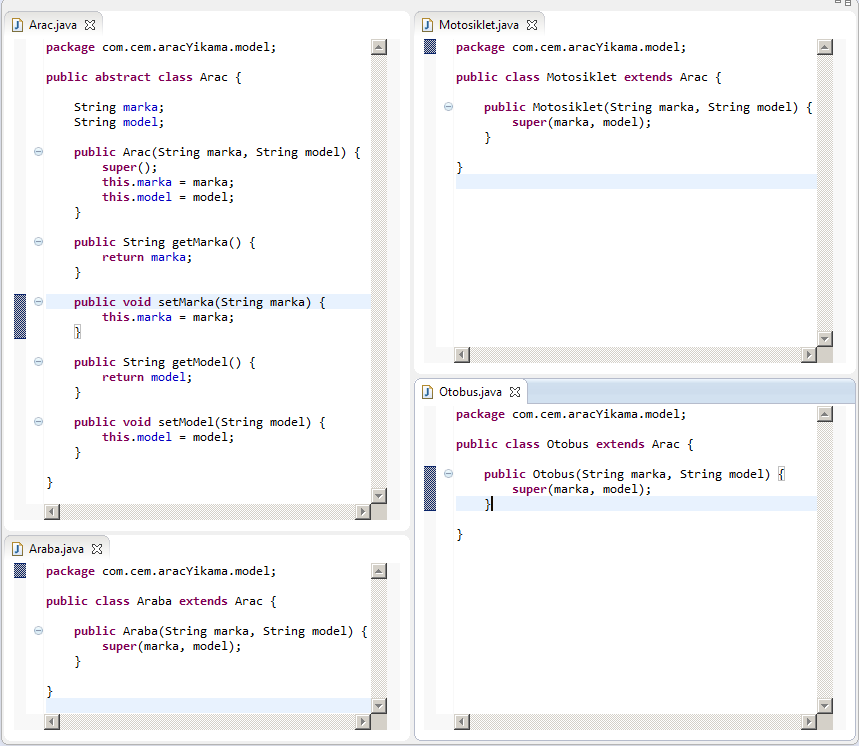Collapse the getMarka method fold marker
The height and width of the screenshot is (746, 859).
[x=38, y=242]
